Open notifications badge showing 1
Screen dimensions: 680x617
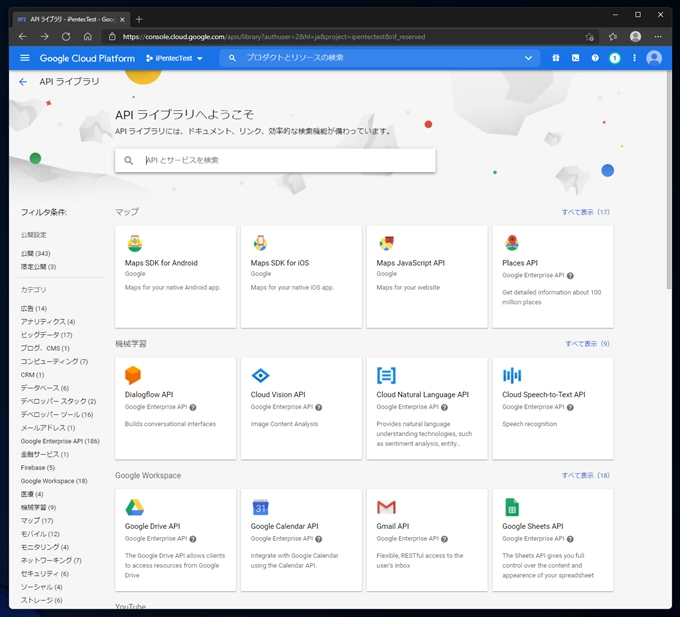(615, 58)
